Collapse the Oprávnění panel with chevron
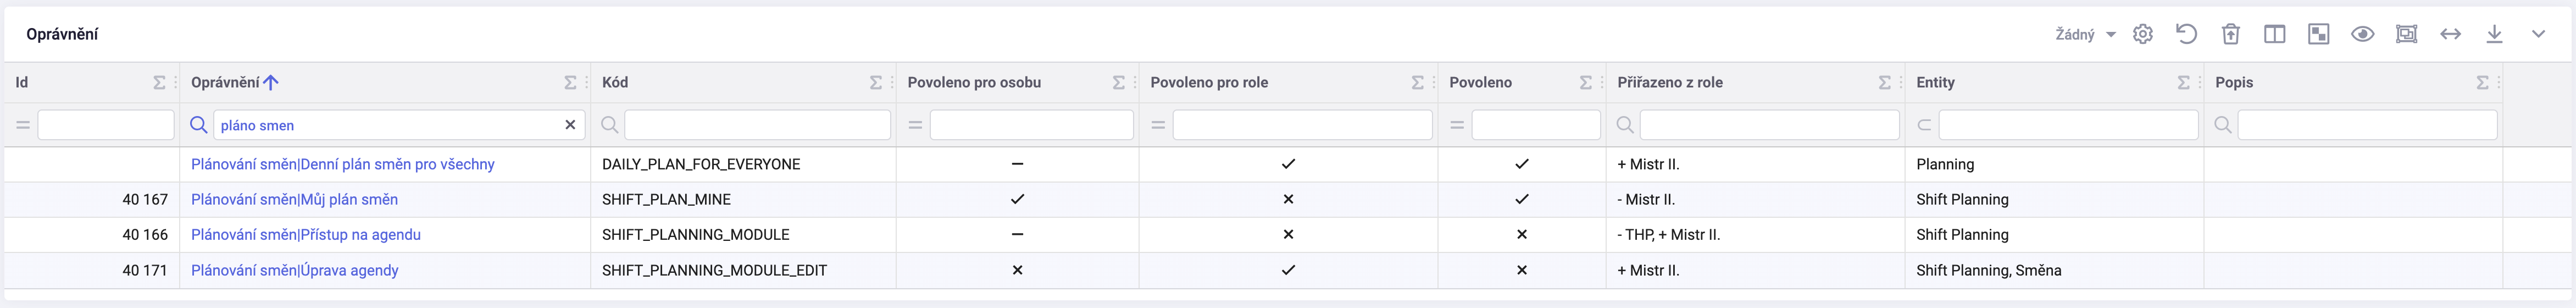Viewport: 2576px width, 308px height. tap(2538, 34)
